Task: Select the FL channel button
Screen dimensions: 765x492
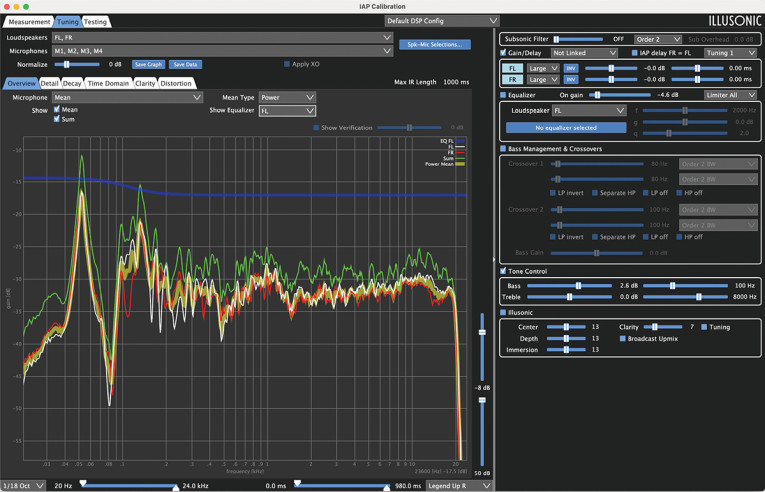Action: pyautogui.click(x=511, y=68)
